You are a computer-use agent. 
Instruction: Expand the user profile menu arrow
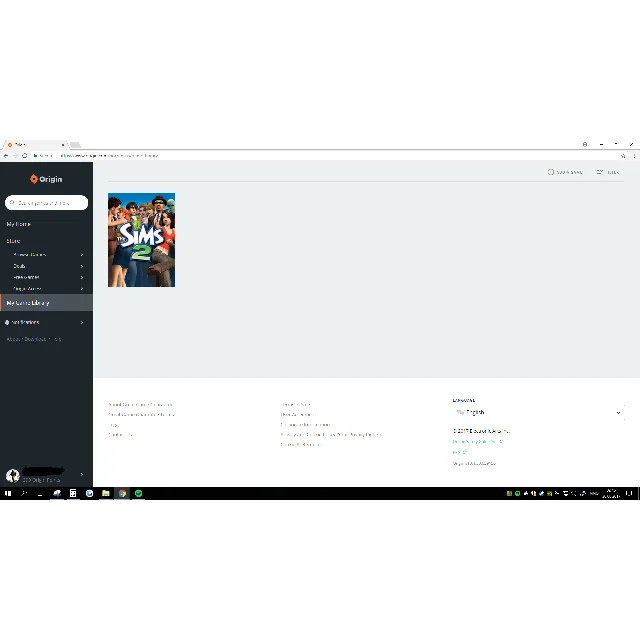[82, 474]
